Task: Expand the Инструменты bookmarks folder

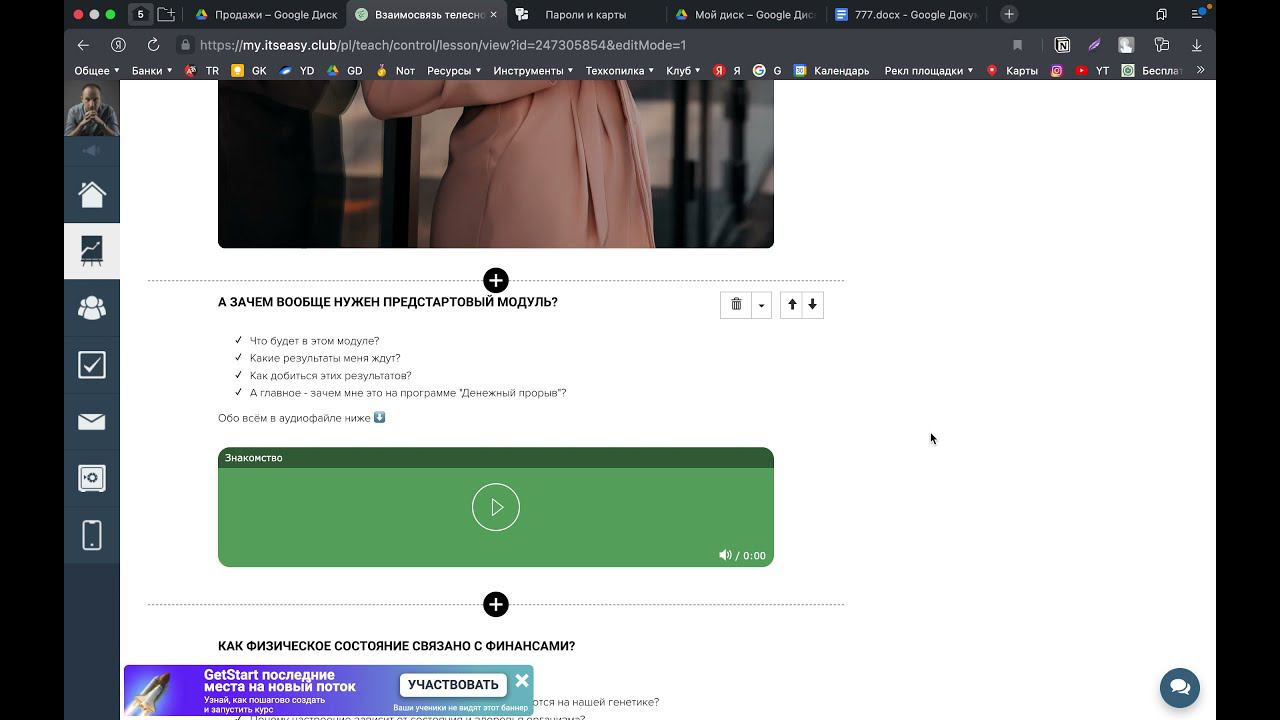Action: pyautogui.click(x=533, y=71)
